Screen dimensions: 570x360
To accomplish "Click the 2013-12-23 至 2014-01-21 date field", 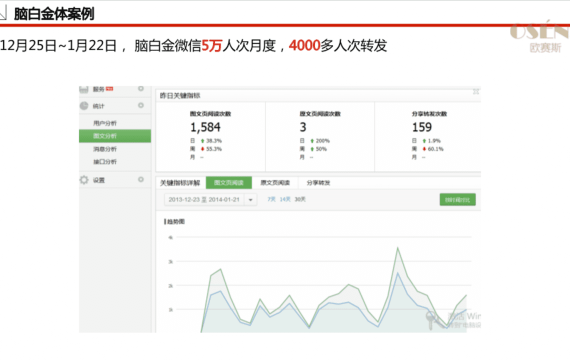I will (204, 200).
